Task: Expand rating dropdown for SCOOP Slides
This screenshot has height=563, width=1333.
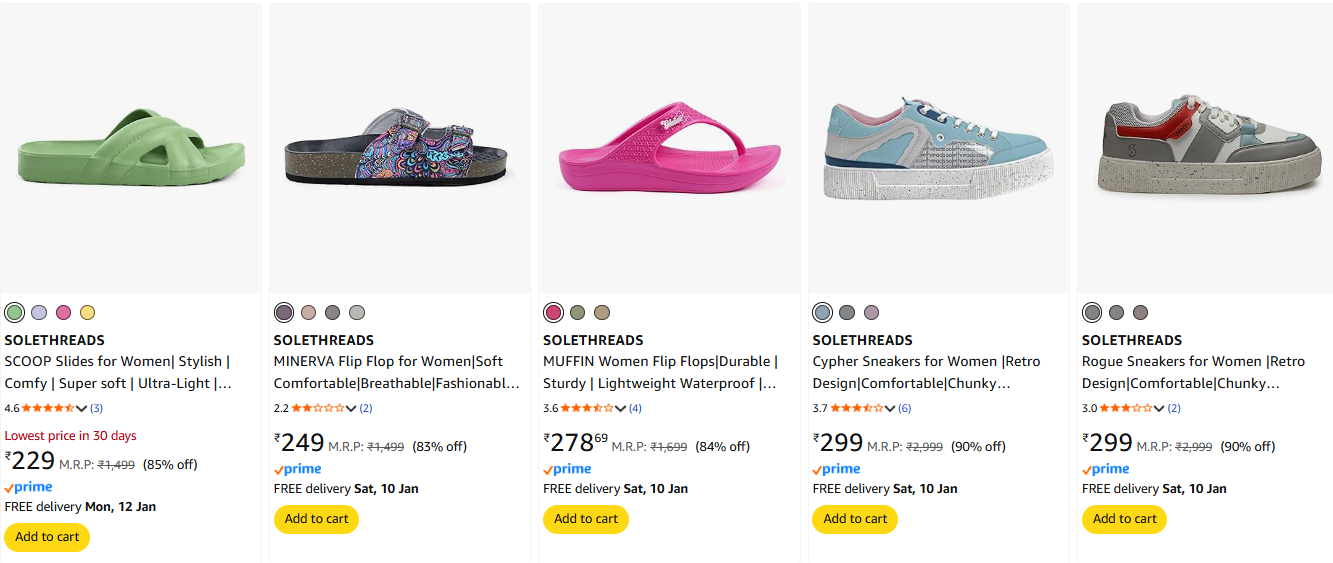Action: (x=82, y=408)
